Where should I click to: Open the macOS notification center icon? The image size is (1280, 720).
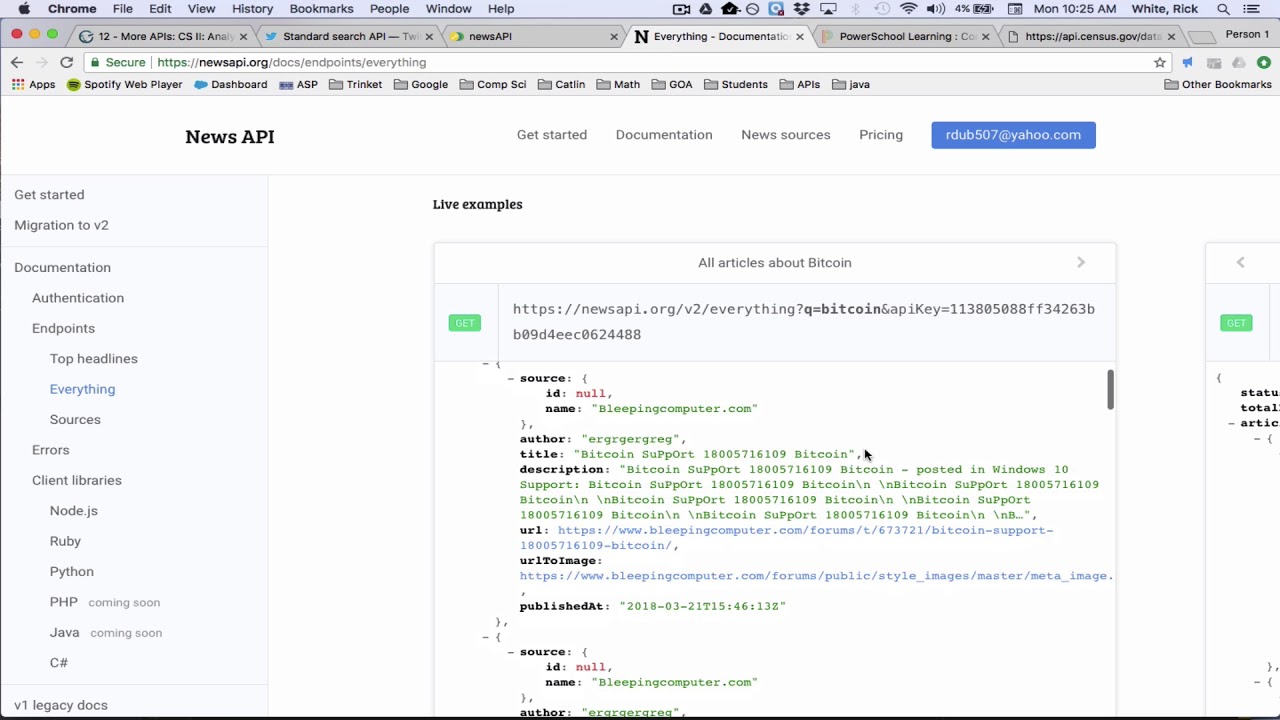pyautogui.click(x=1251, y=9)
